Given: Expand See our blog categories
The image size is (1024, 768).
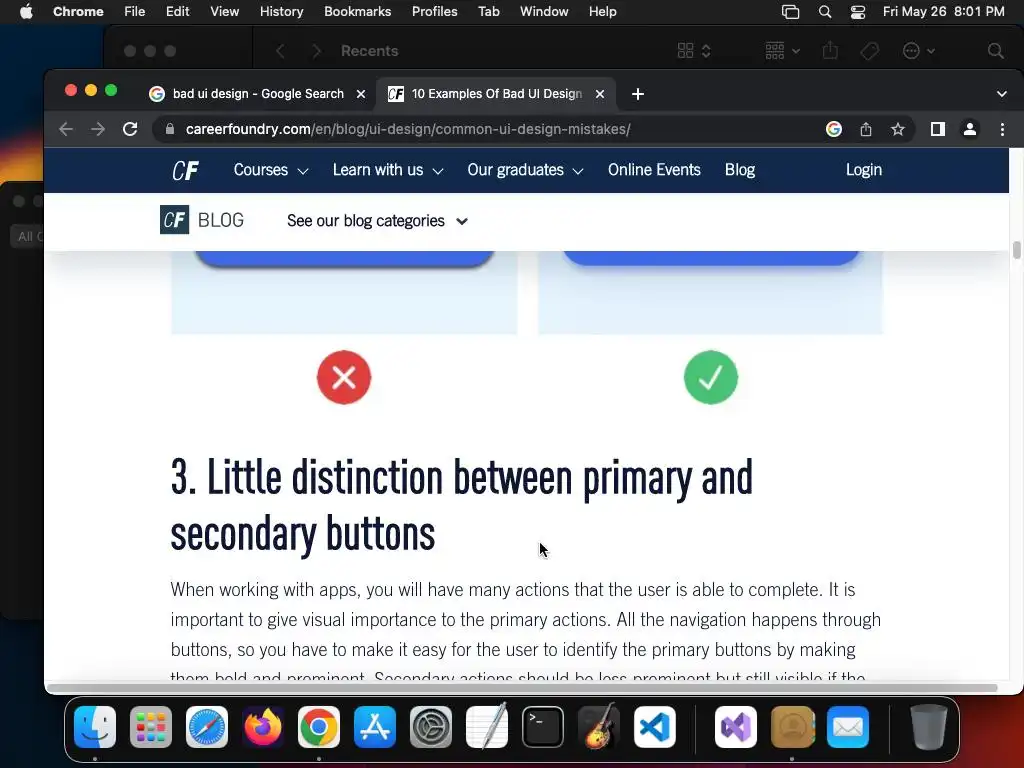Looking at the screenshot, I should [377, 221].
